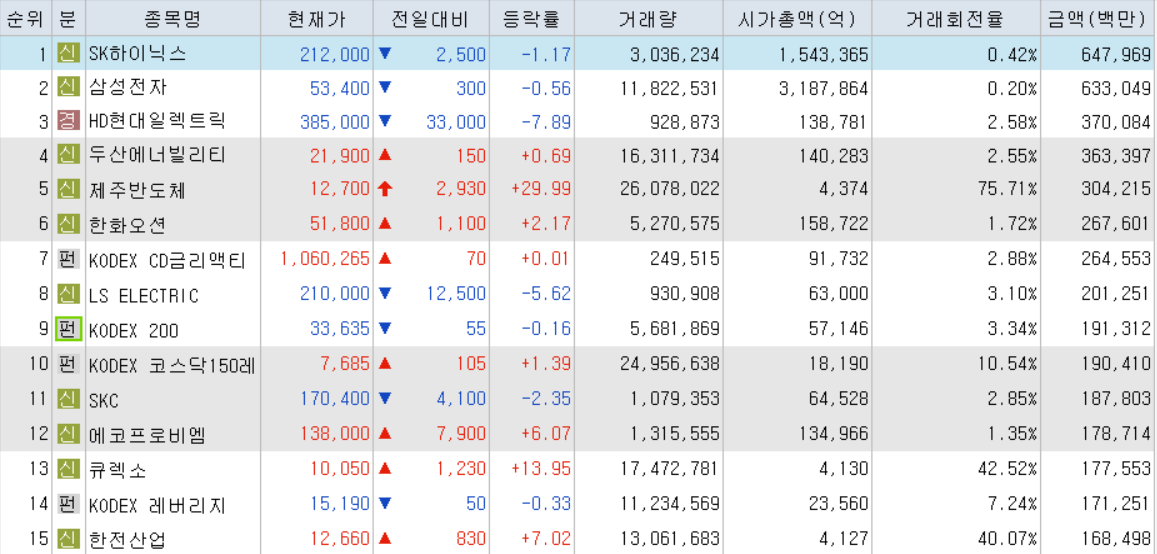Image resolution: width=1157 pixels, height=554 pixels.
Task: Click the 신 badge for SKC
Action: click(68, 399)
